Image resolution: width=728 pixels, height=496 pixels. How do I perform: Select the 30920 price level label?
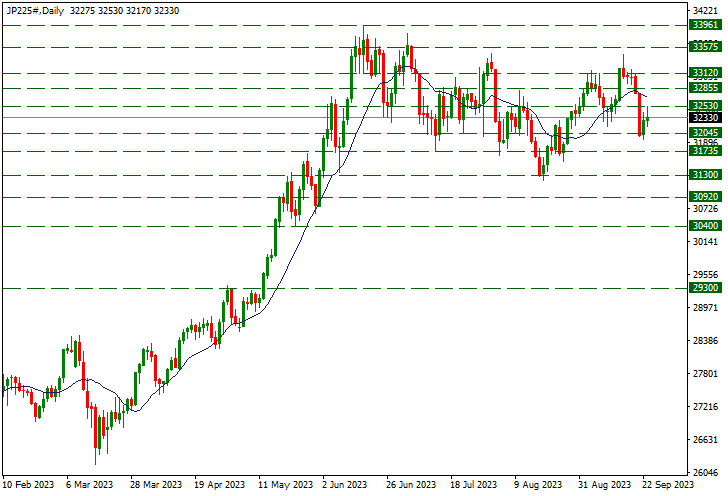[705, 197]
